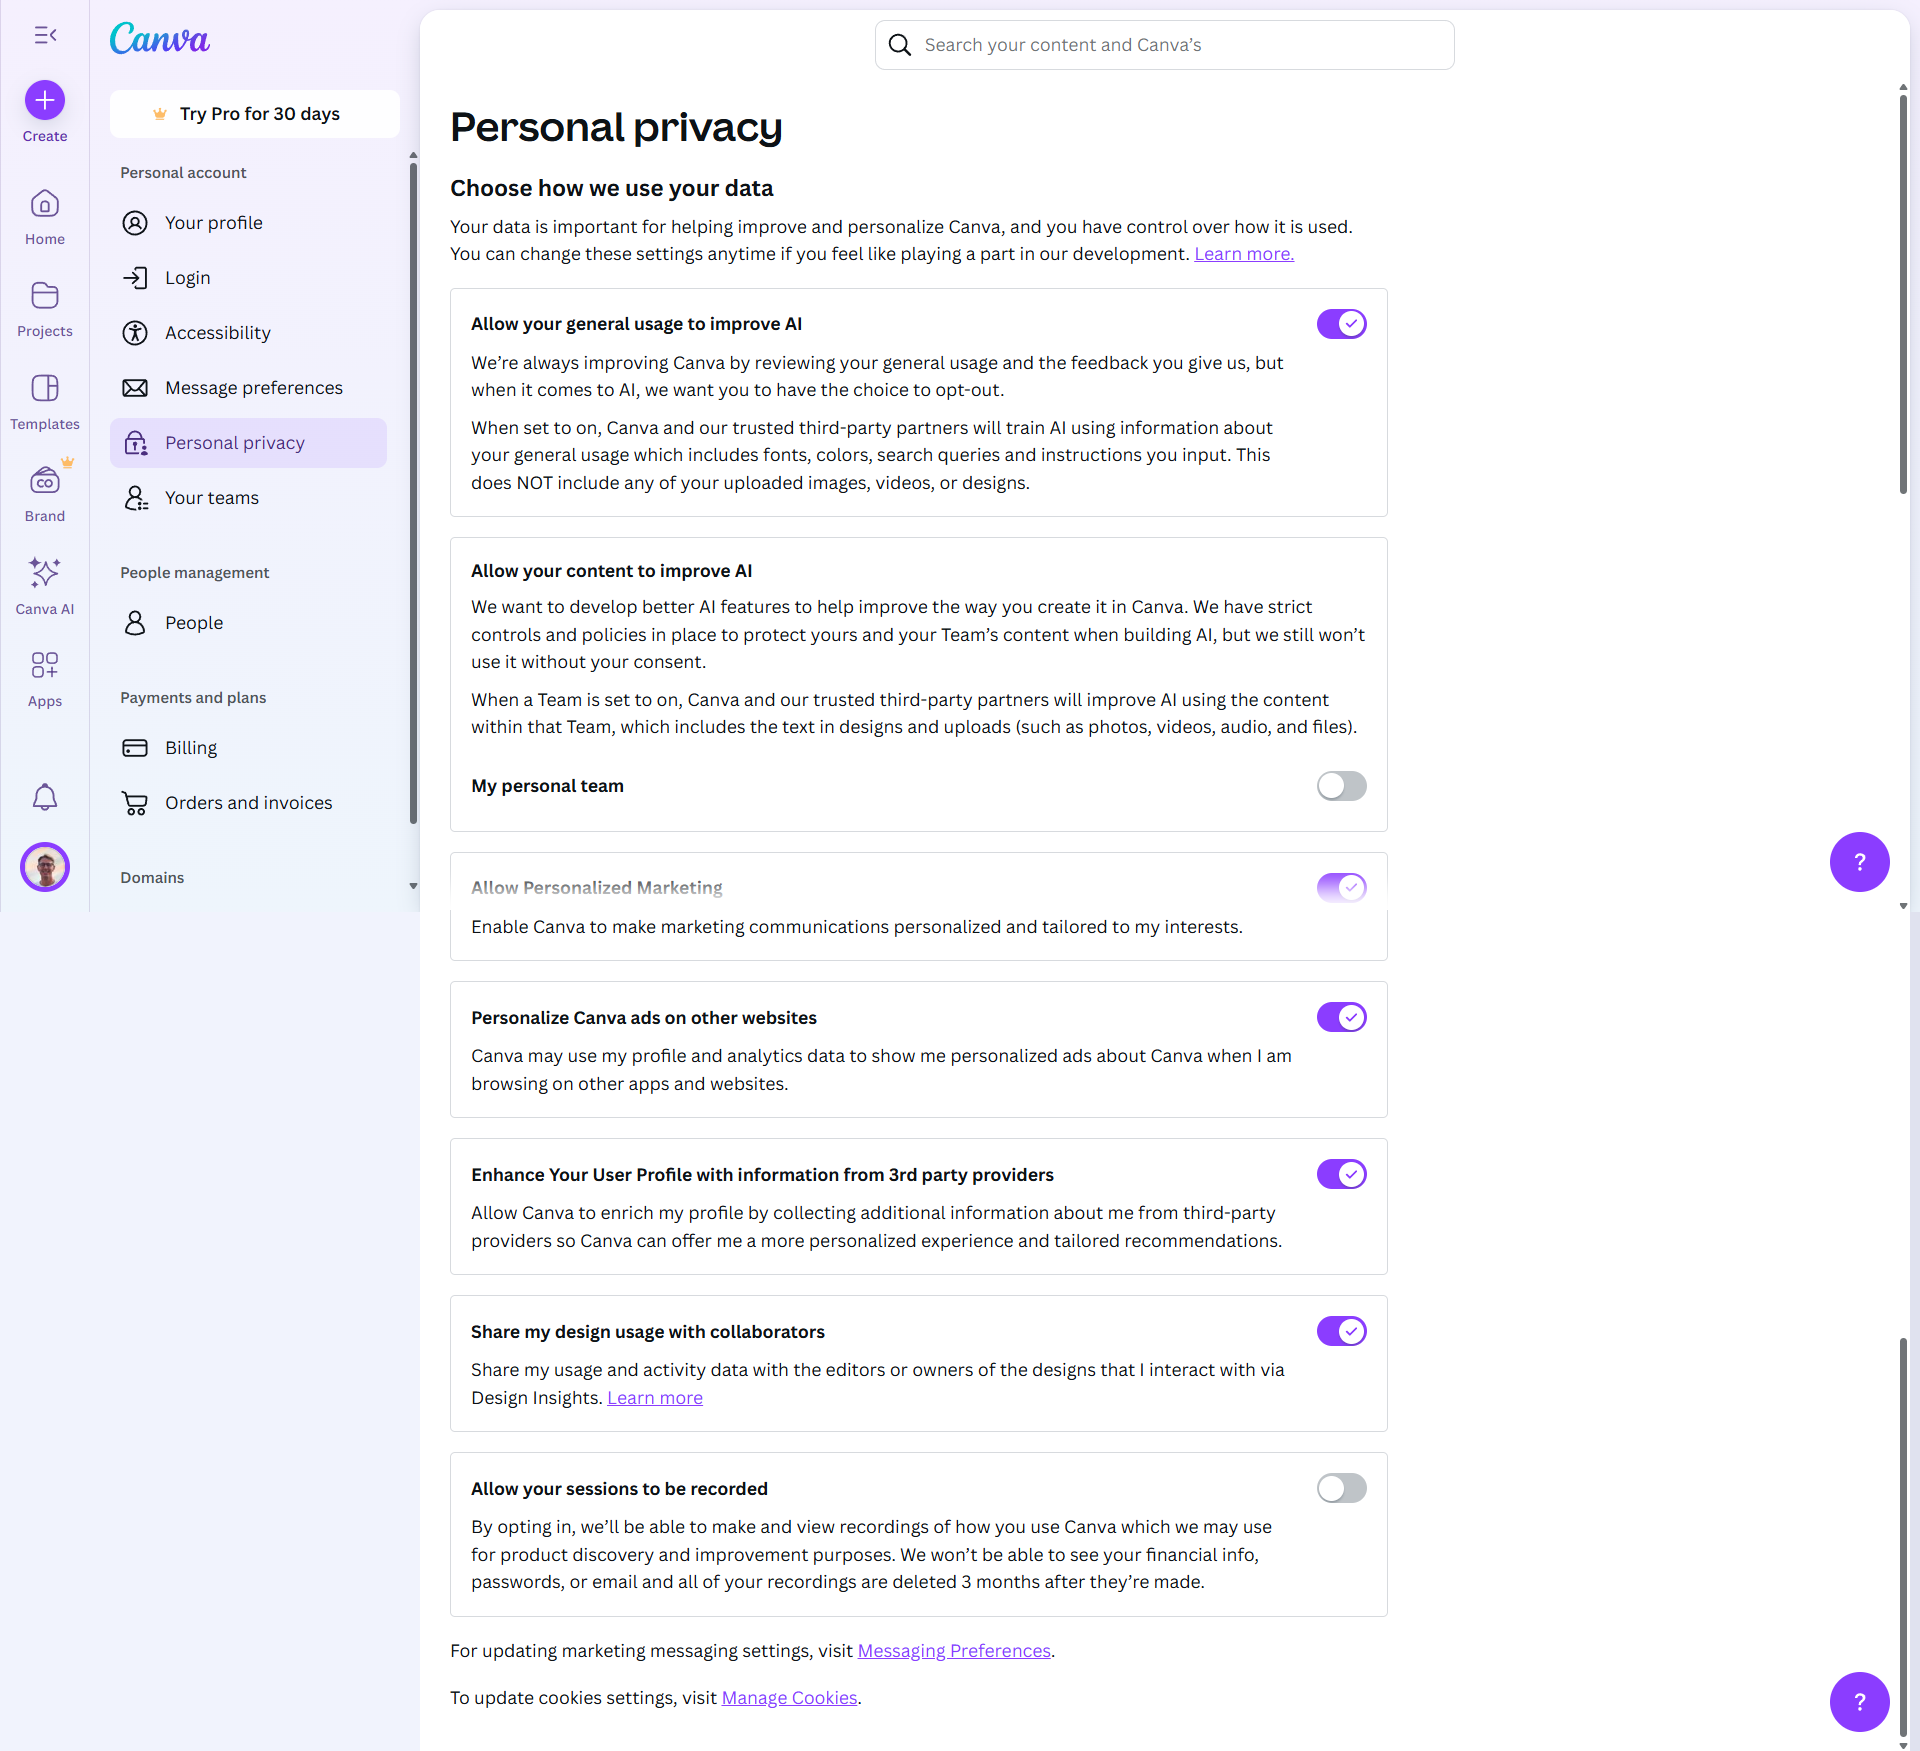Open the notifications bell
This screenshot has height=1751, width=1920.
[x=45, y=797]
